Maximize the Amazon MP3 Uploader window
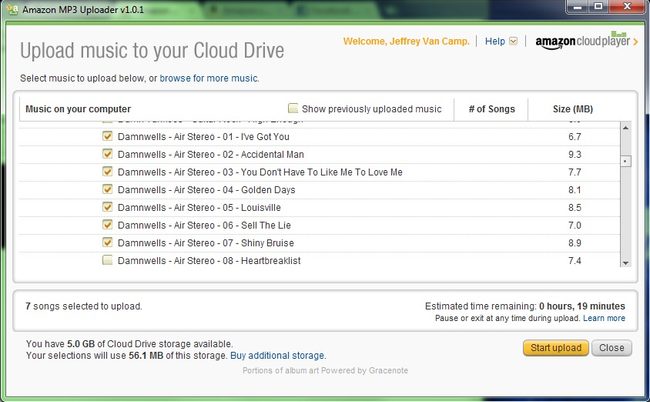 tap(598, 7)
